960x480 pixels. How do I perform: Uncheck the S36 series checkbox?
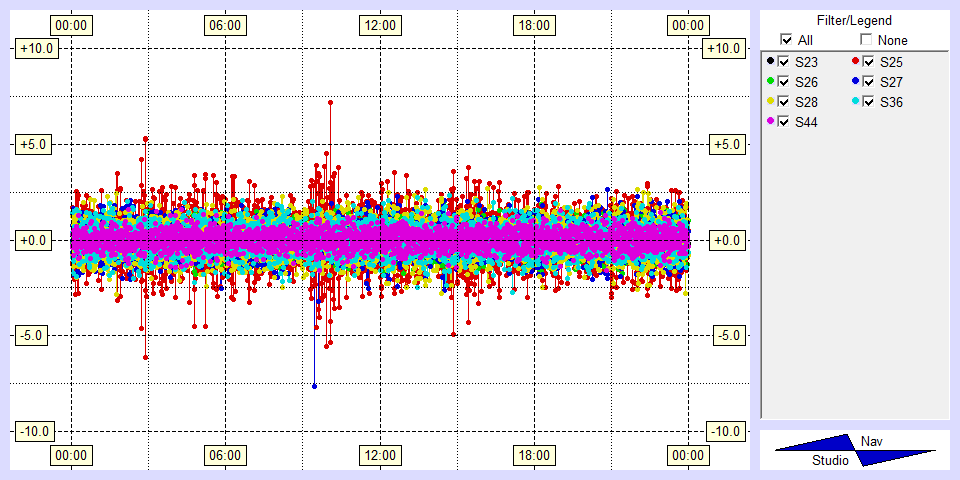(x=869, y=102)
